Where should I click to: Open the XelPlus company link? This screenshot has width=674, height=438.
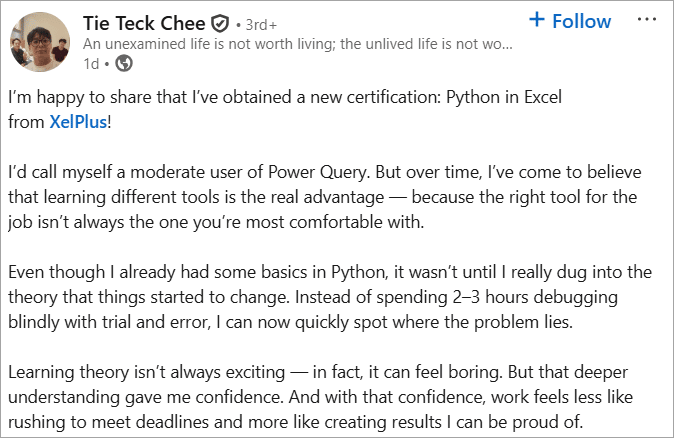point(78,122)
